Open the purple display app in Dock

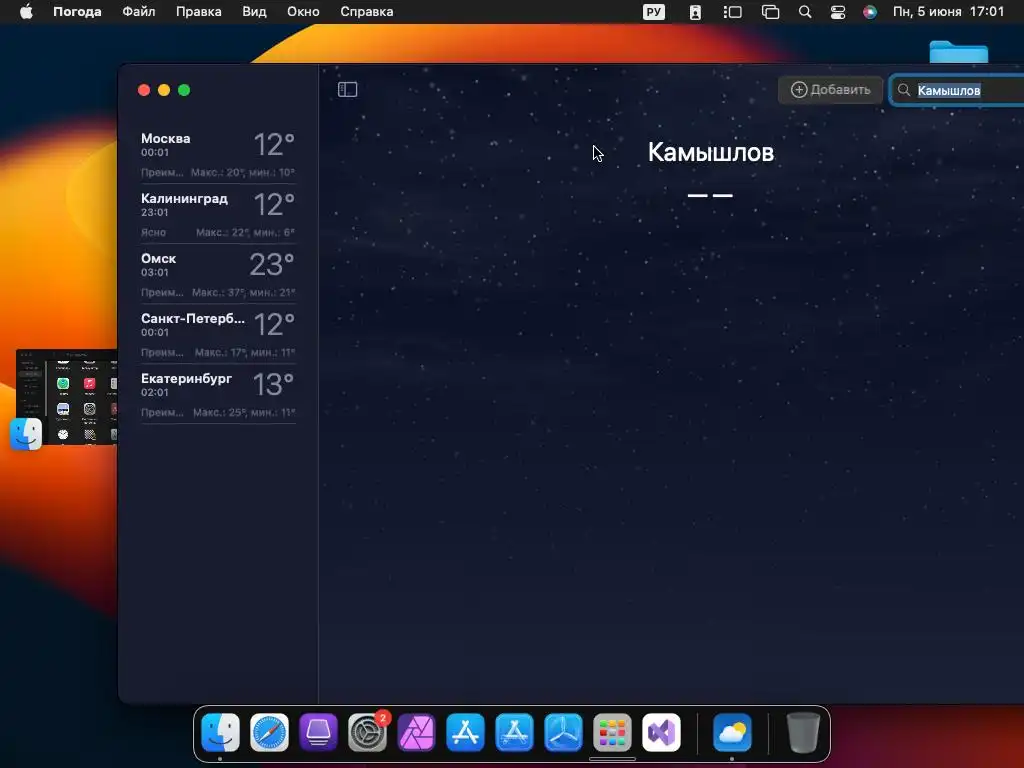coord(318,732)
